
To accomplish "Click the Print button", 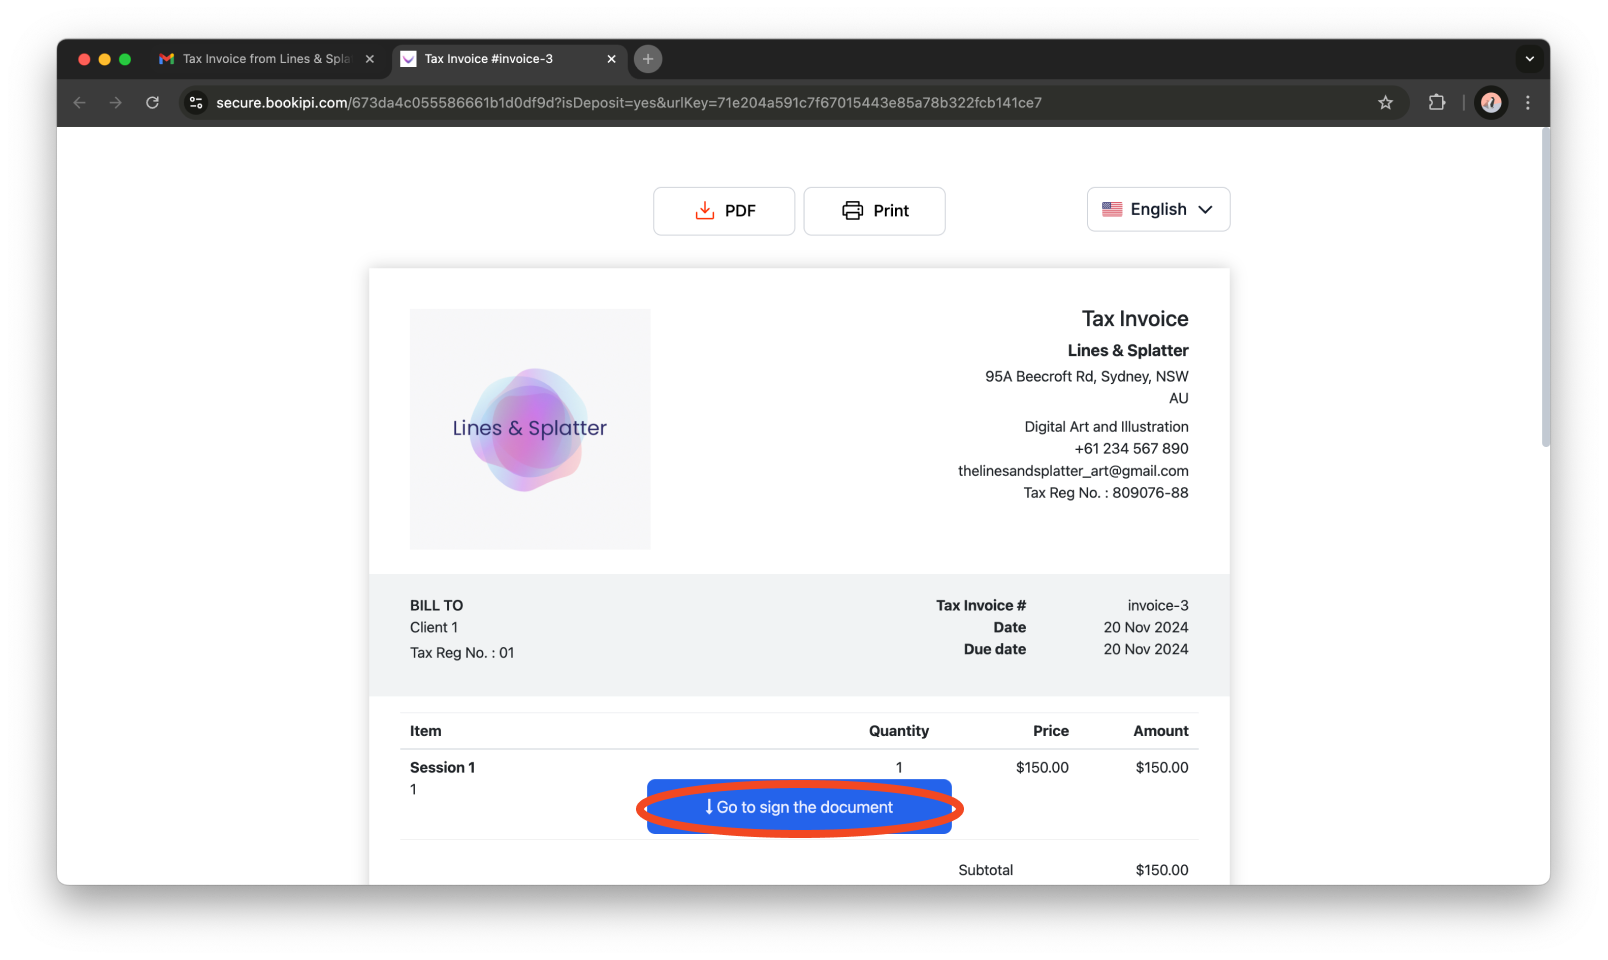I will tap(874, 211).
